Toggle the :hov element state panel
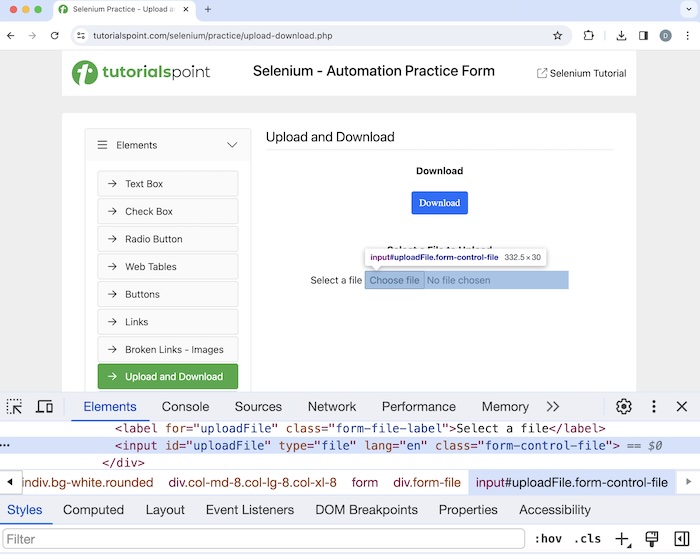The image size is (700, 555). (548, 539)
